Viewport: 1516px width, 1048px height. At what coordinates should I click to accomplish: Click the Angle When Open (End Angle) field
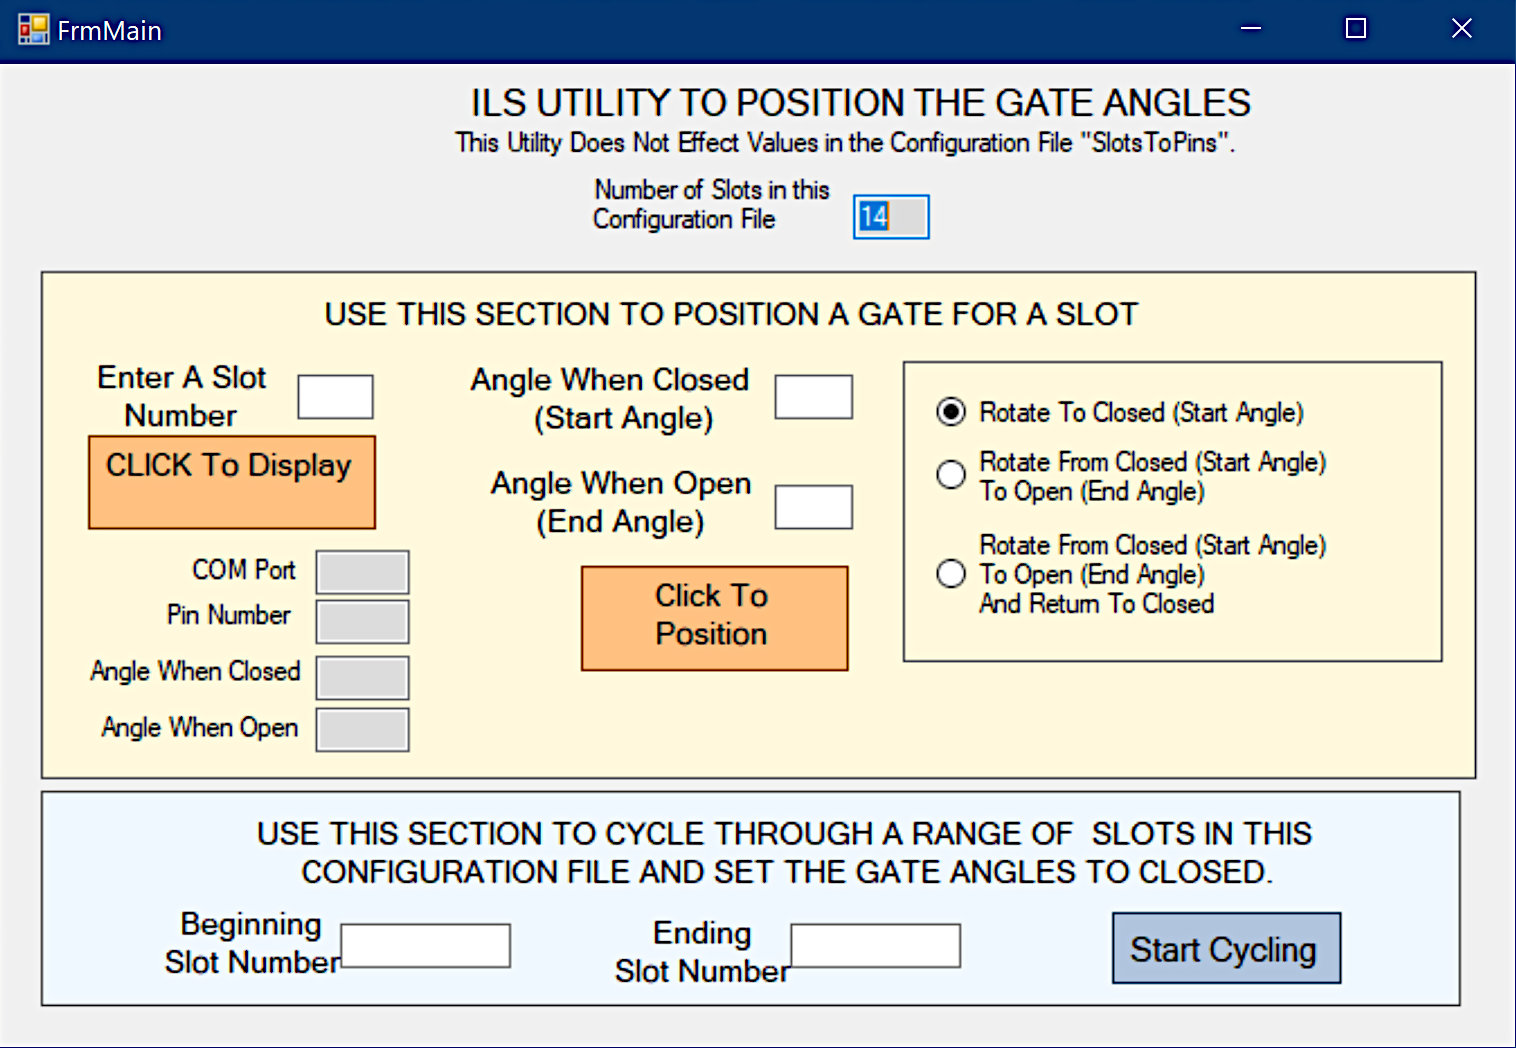[814, 507]
